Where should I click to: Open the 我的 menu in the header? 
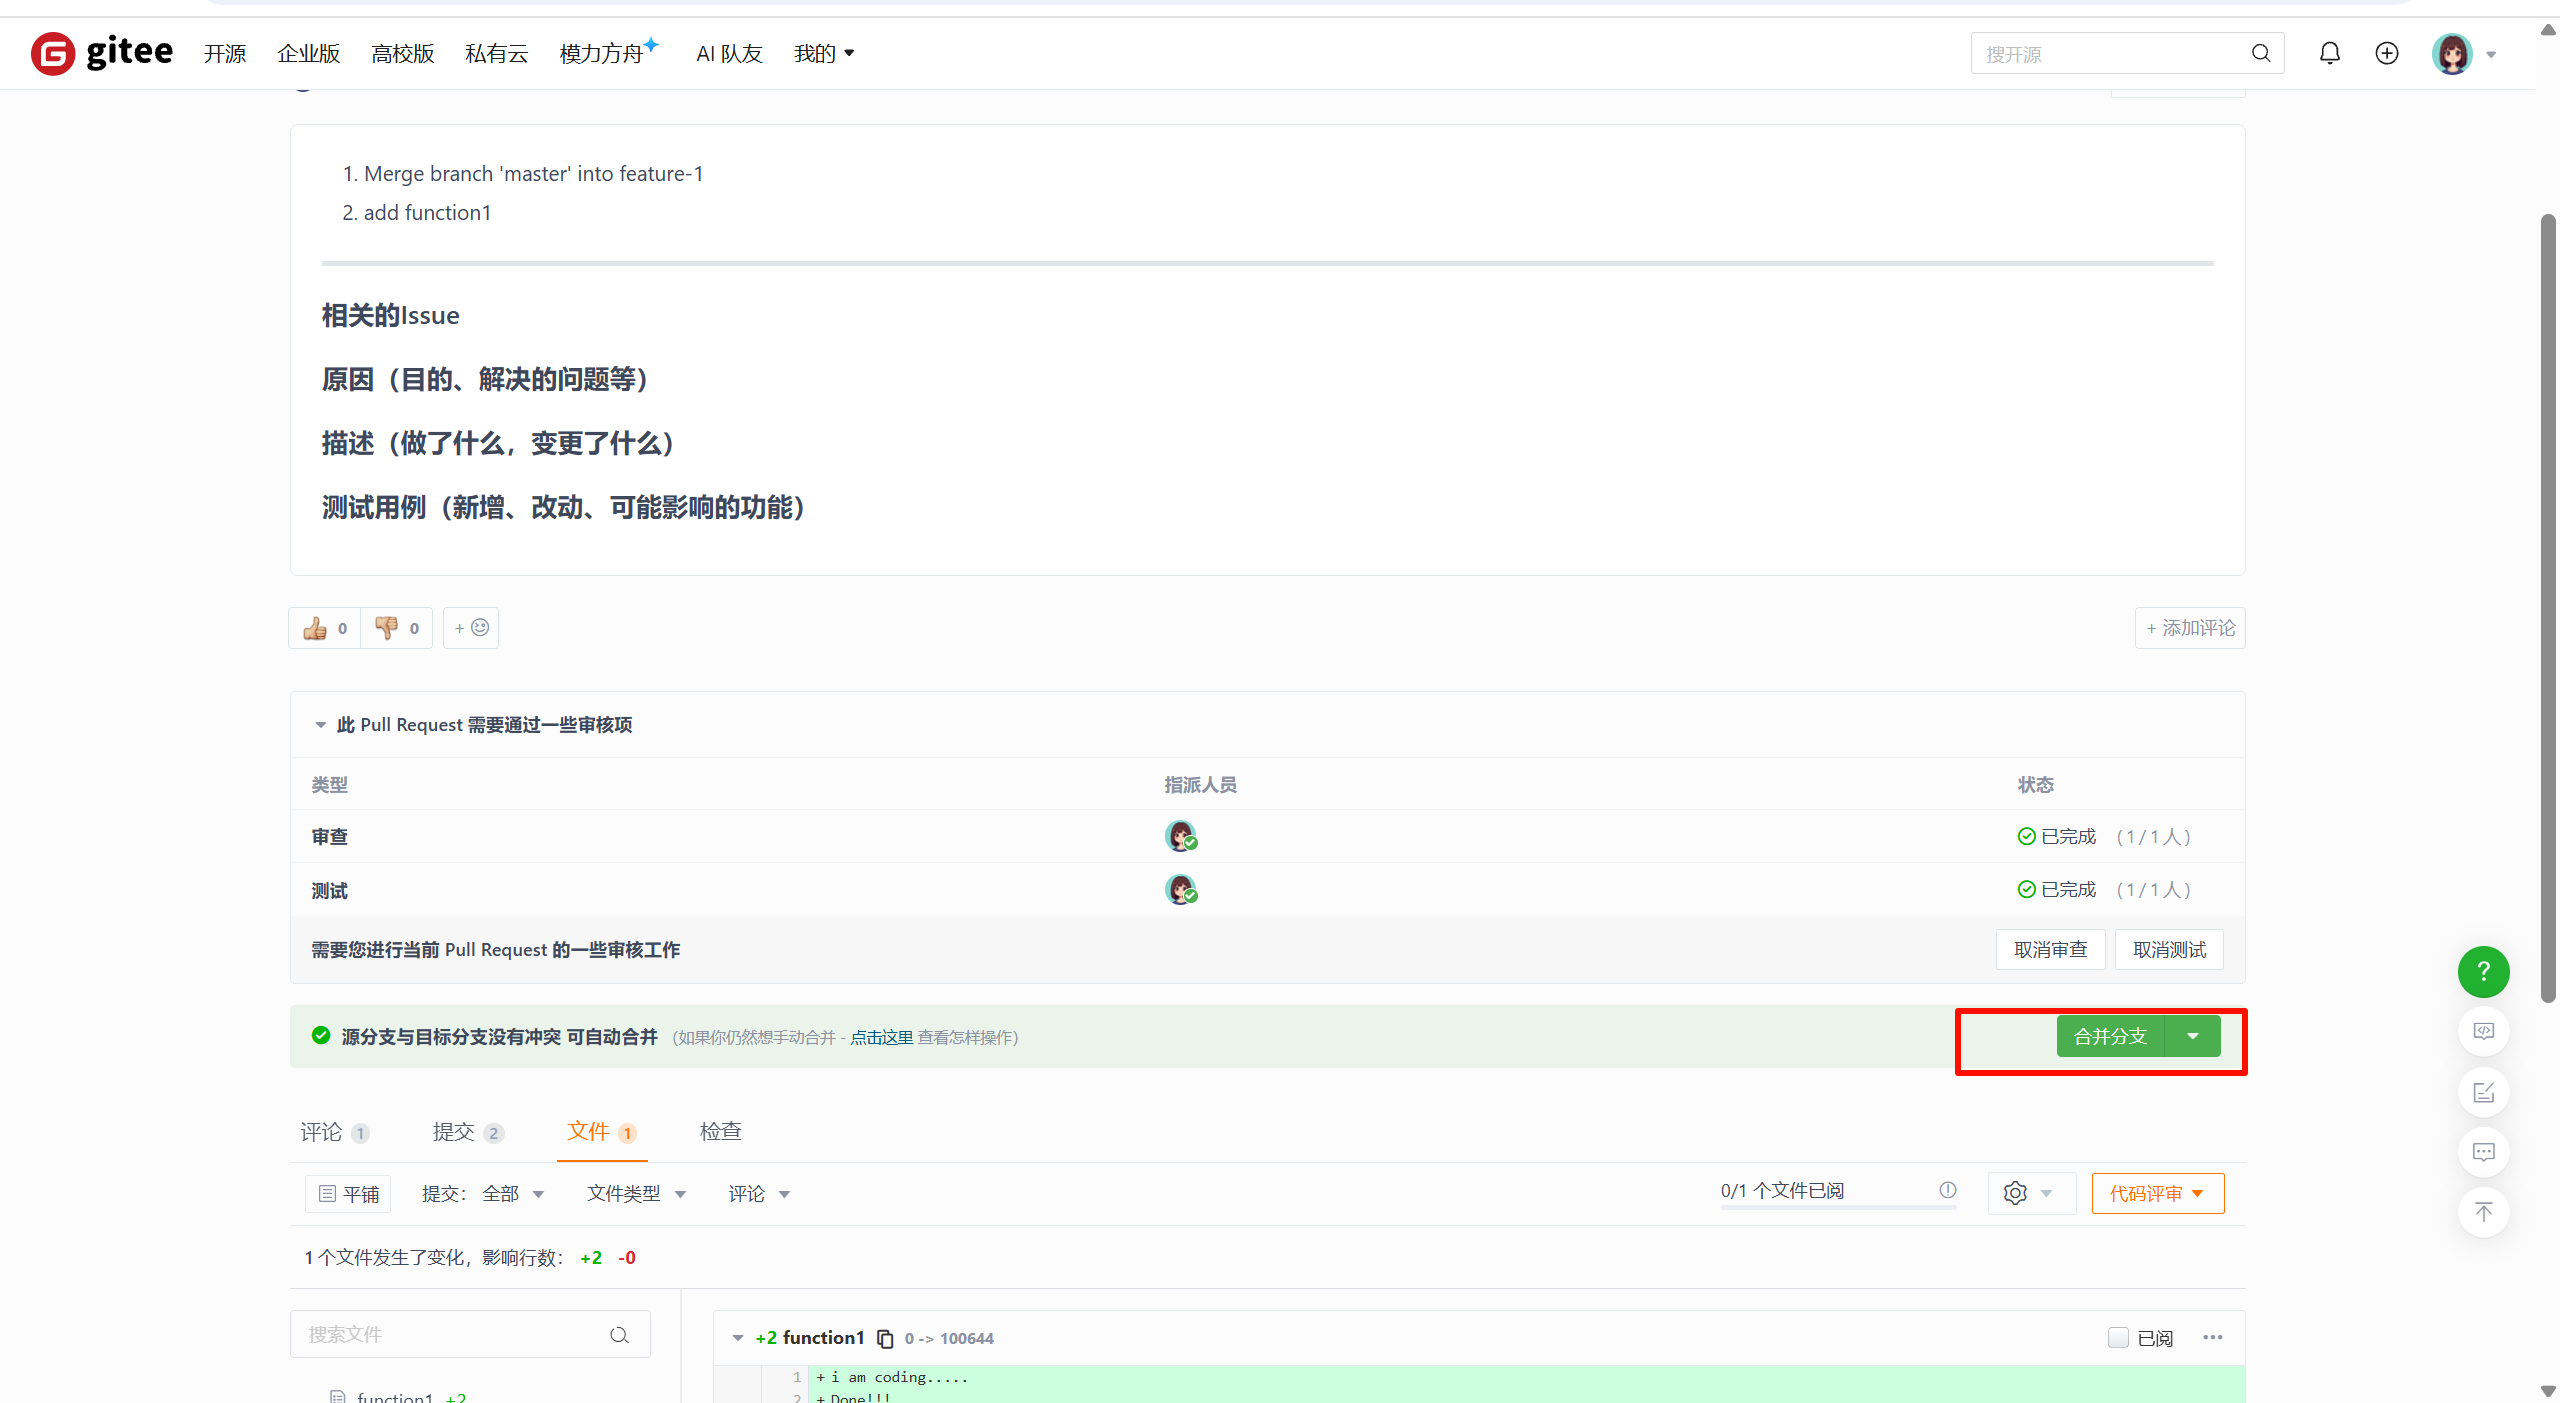click(x=823, y=54)
